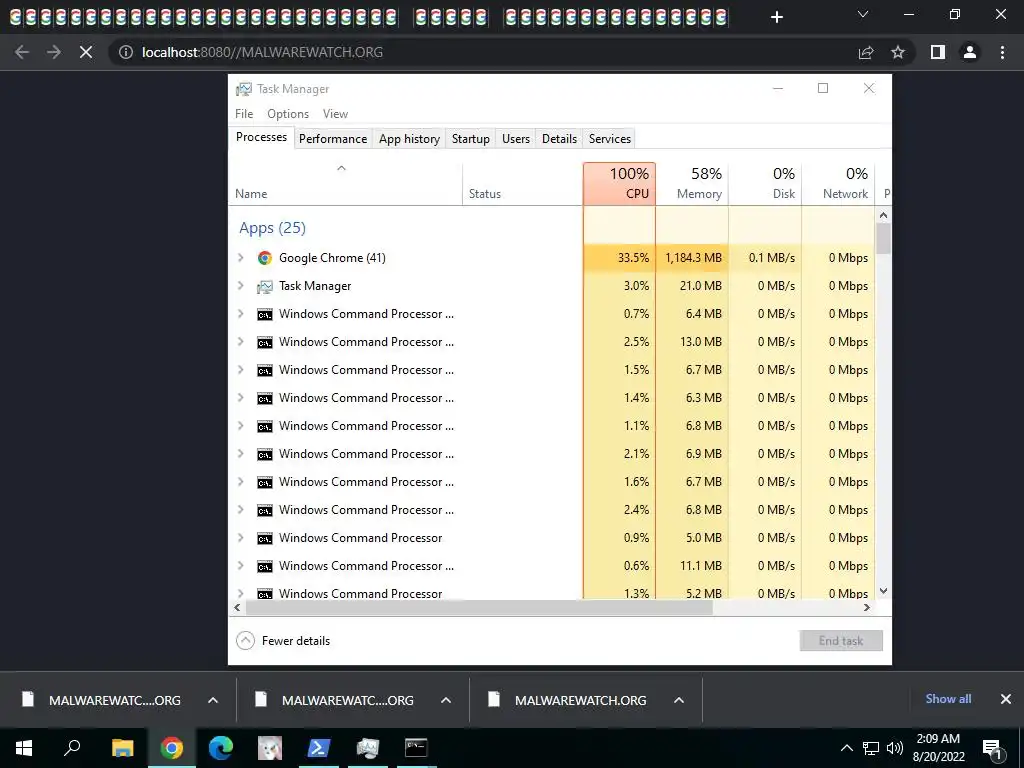
Task: Click the Google Chrome icon in process list
Action: click(264, 258)
